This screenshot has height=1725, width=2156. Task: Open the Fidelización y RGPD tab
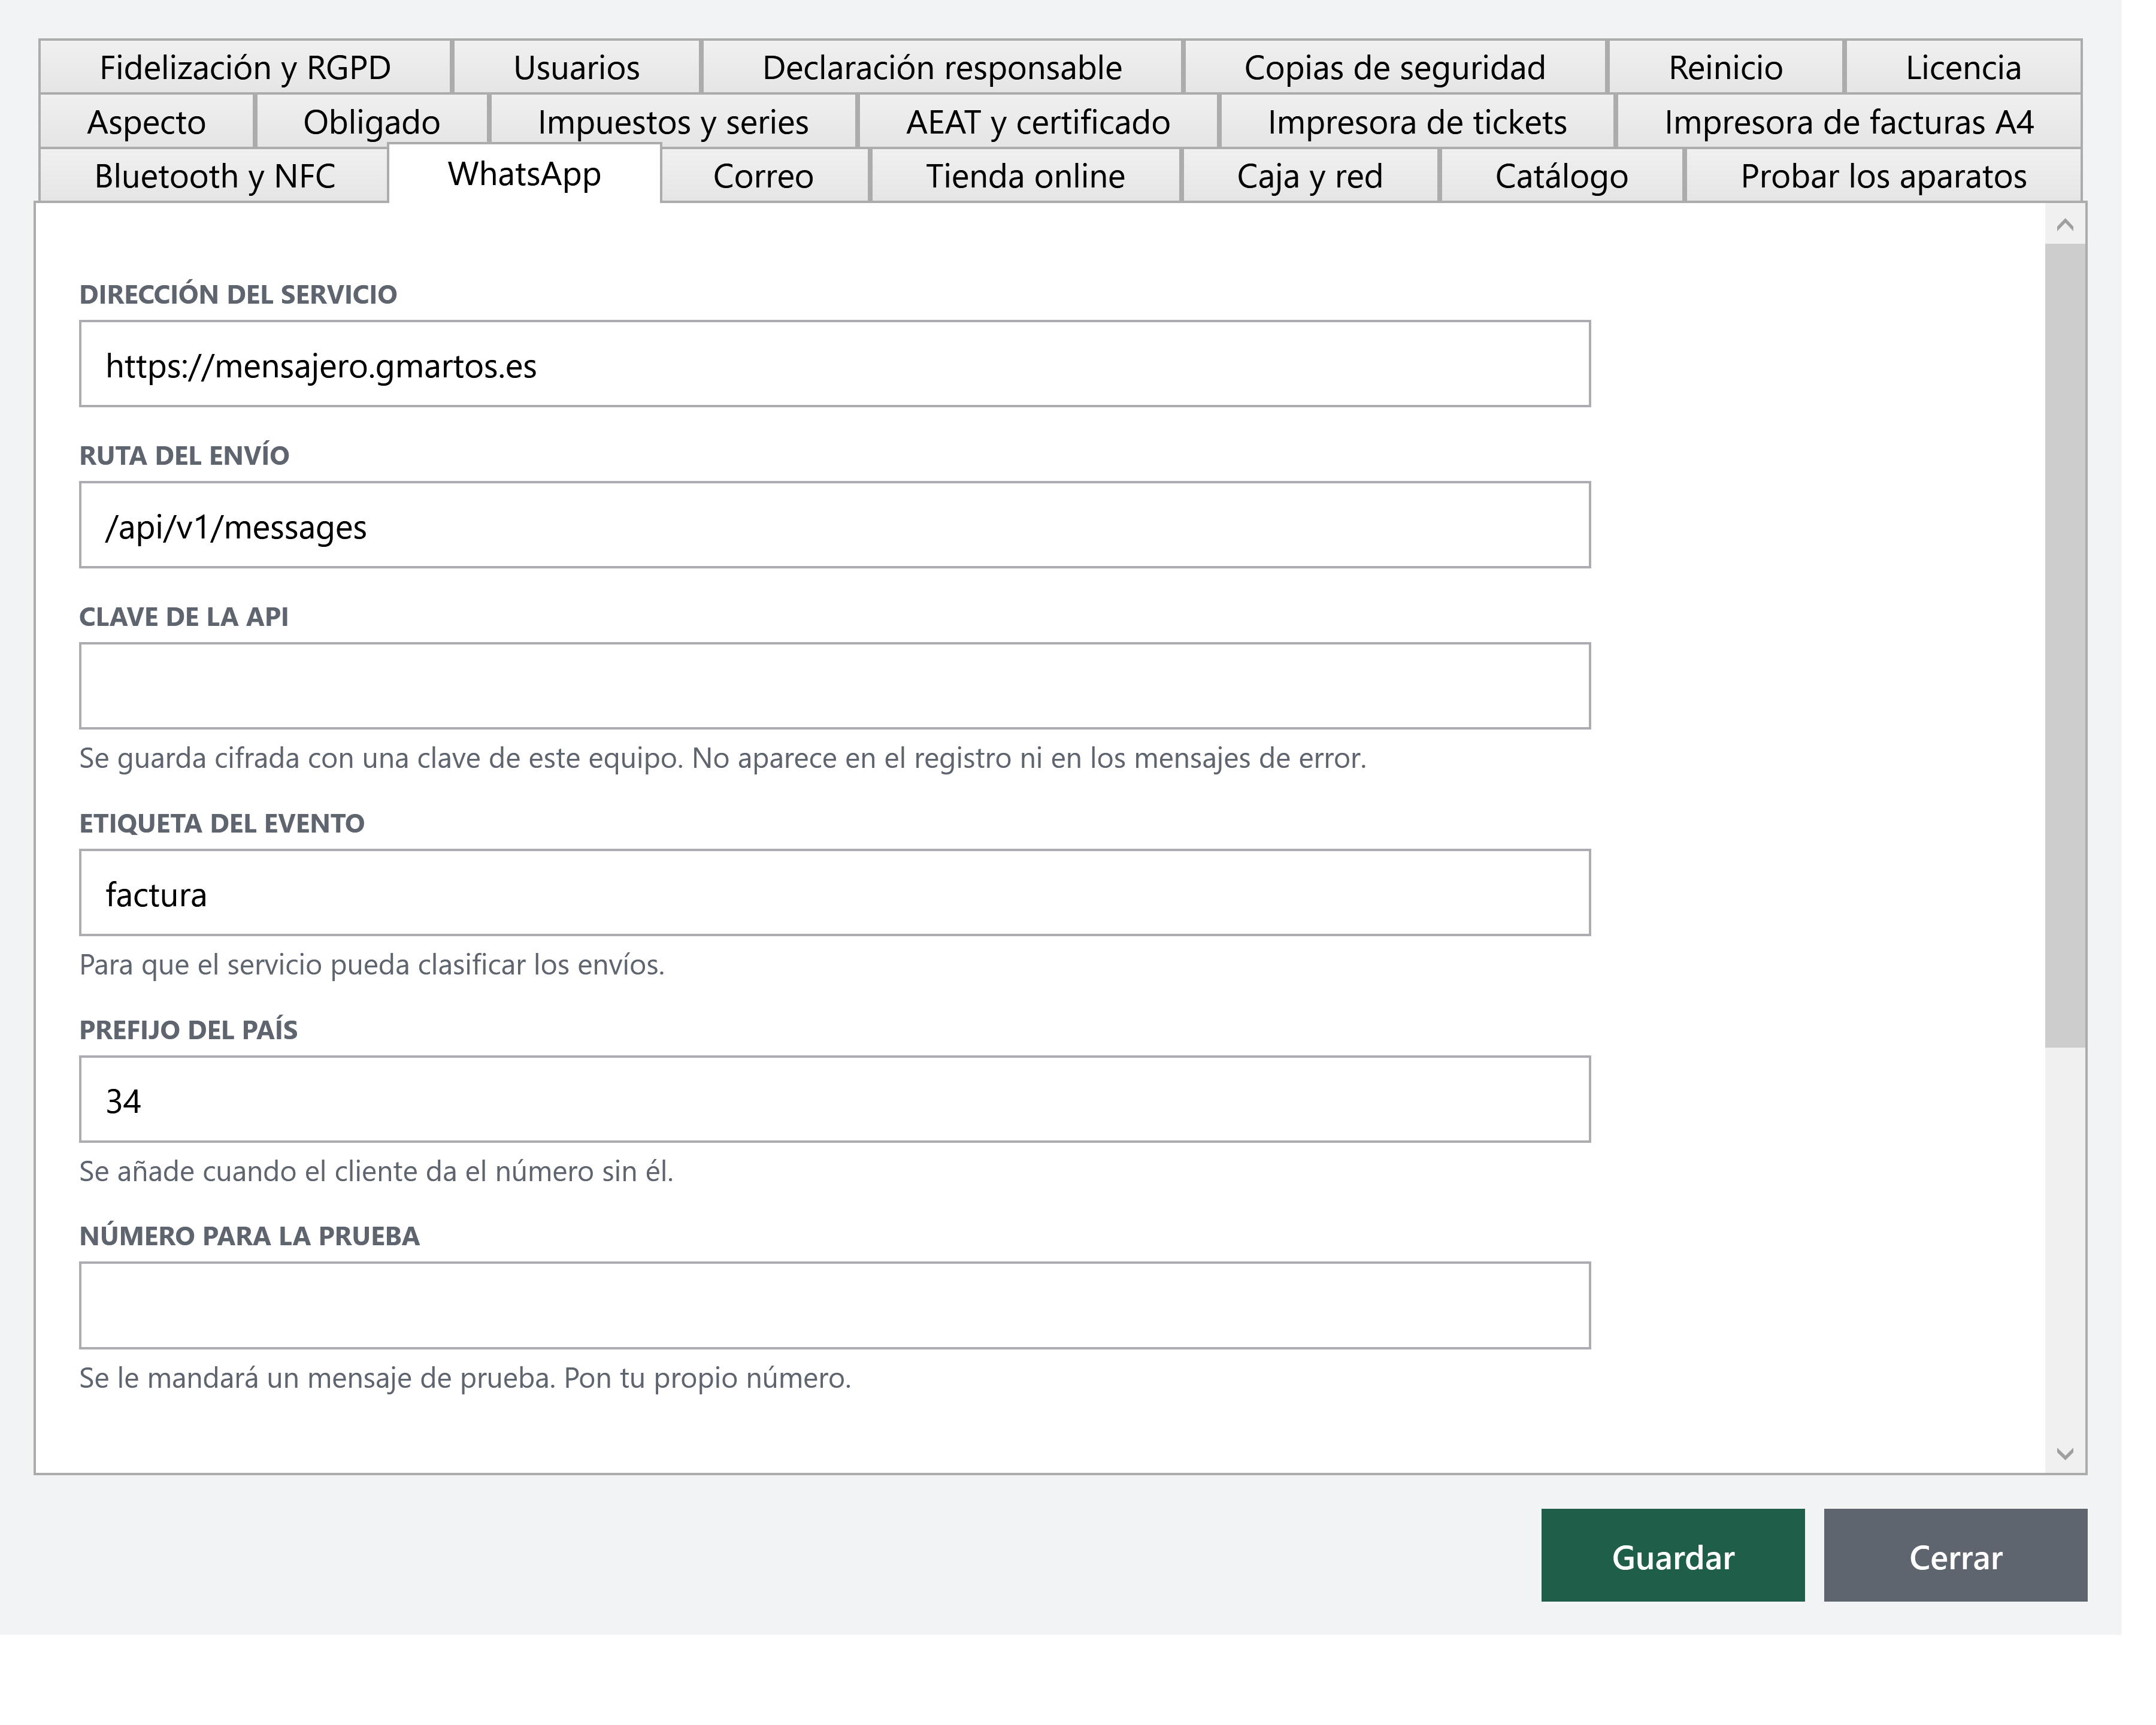pyautogui.click(x=245, y=67)
